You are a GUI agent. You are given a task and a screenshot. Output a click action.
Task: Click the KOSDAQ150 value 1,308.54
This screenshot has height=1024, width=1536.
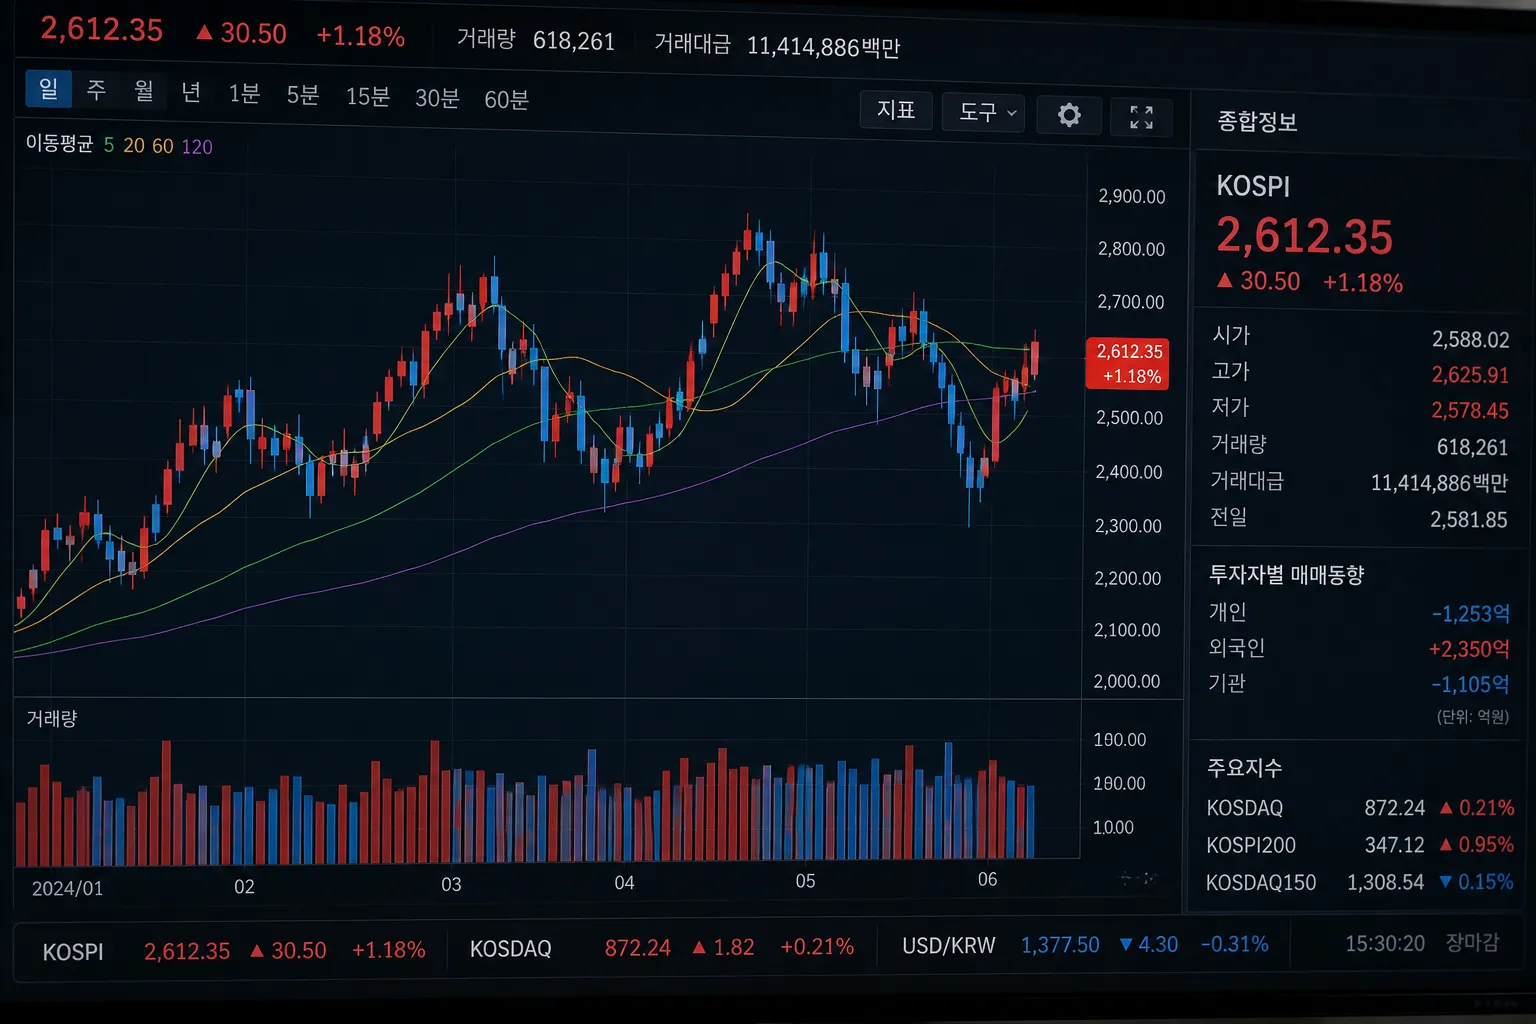tap(1385, 882)
